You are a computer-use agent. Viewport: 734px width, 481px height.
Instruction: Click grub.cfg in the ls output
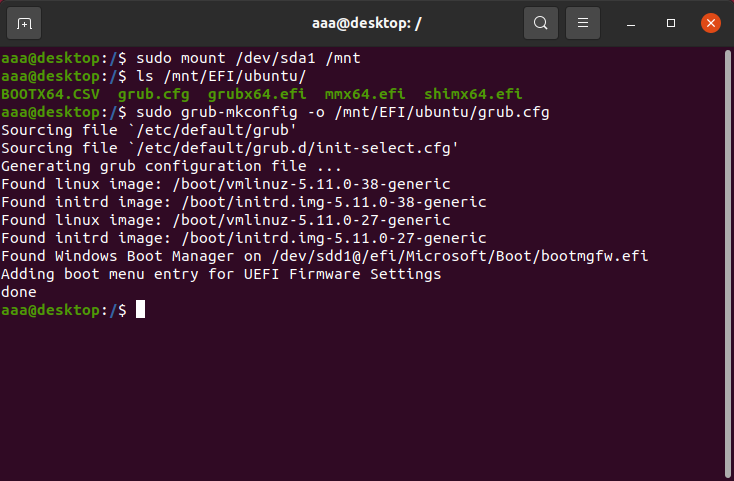[154, 94]
